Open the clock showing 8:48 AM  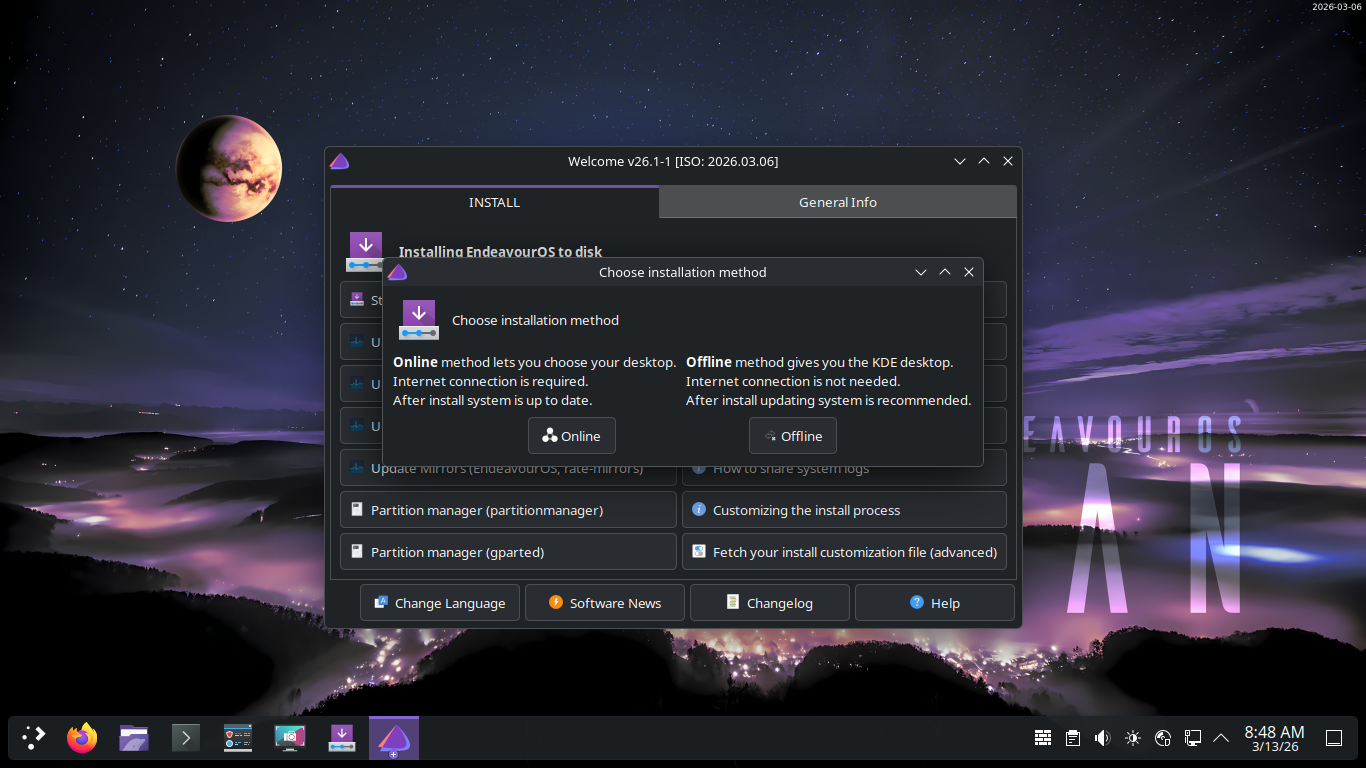pos(1274,739)
